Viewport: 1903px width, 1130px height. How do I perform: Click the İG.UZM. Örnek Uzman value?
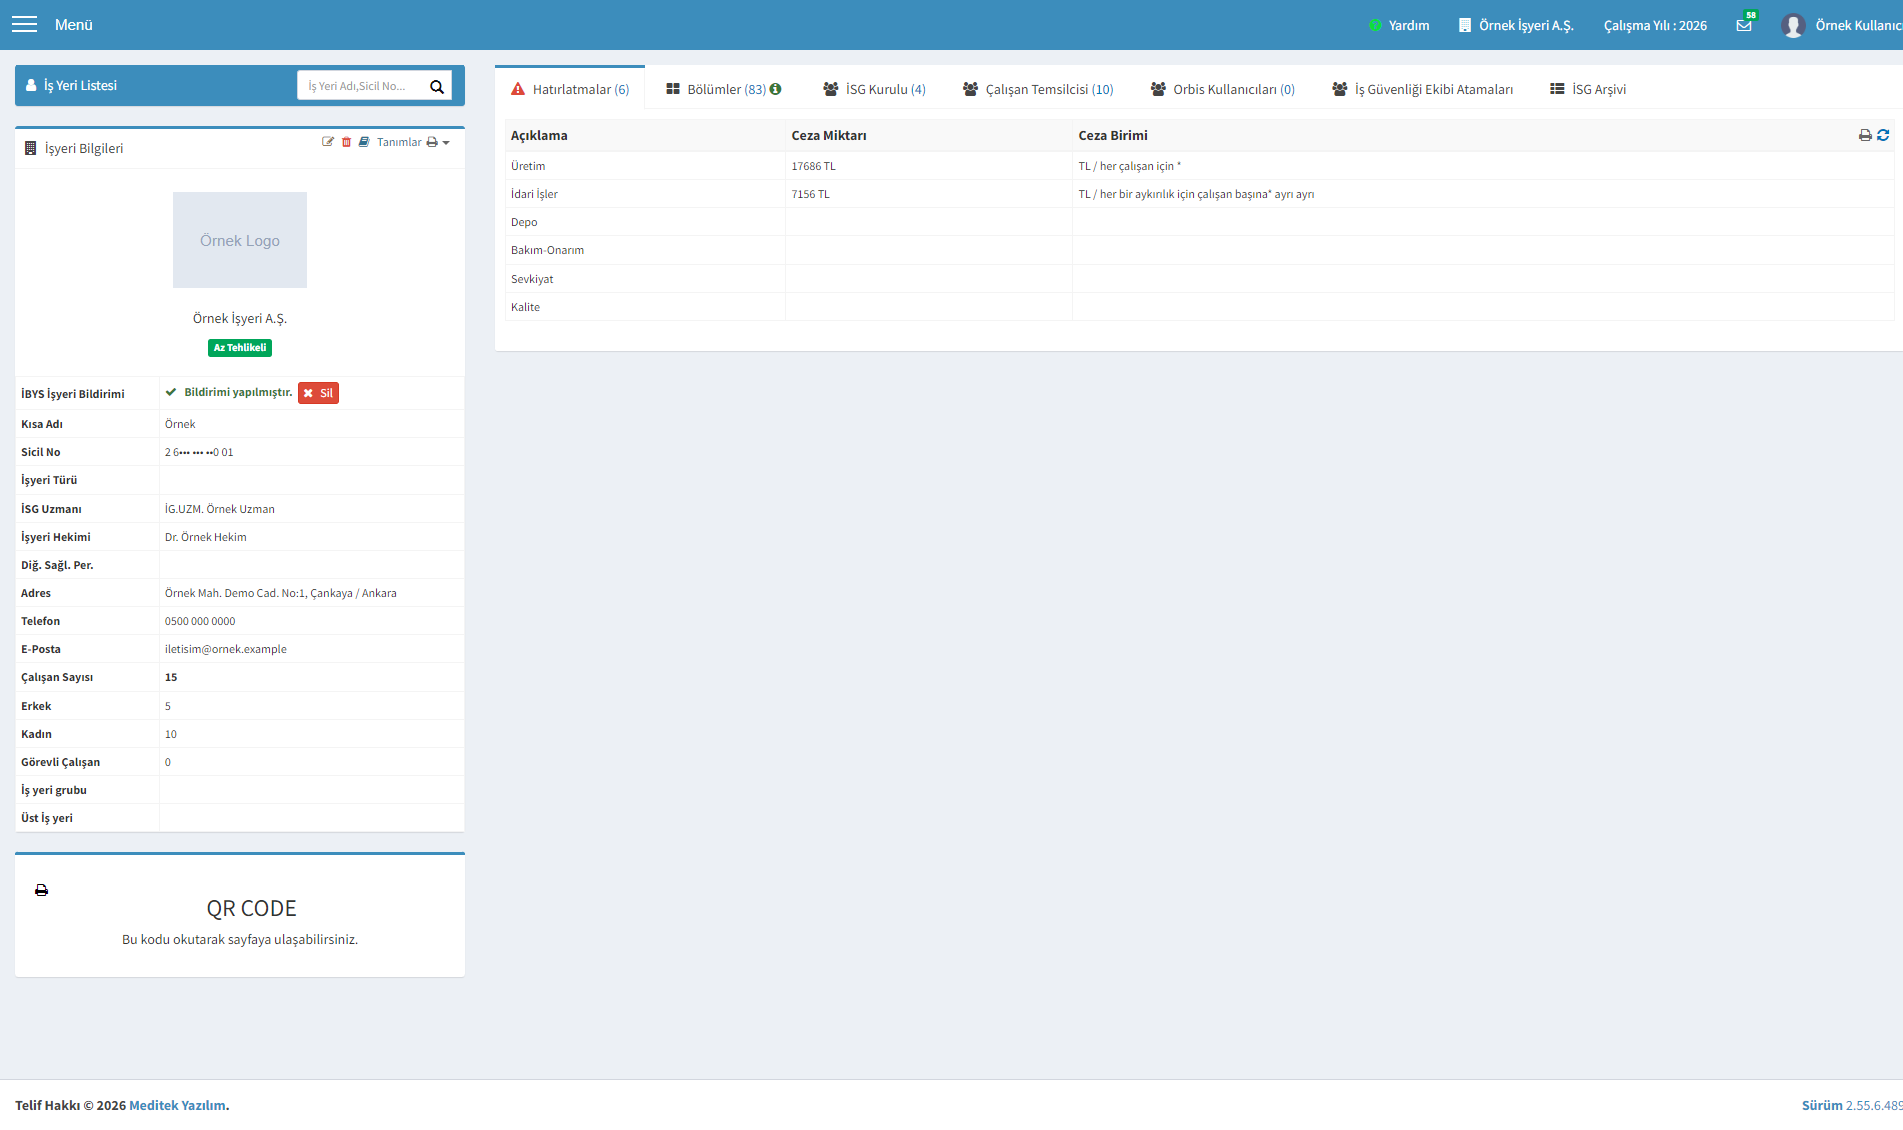pos(220,509)
